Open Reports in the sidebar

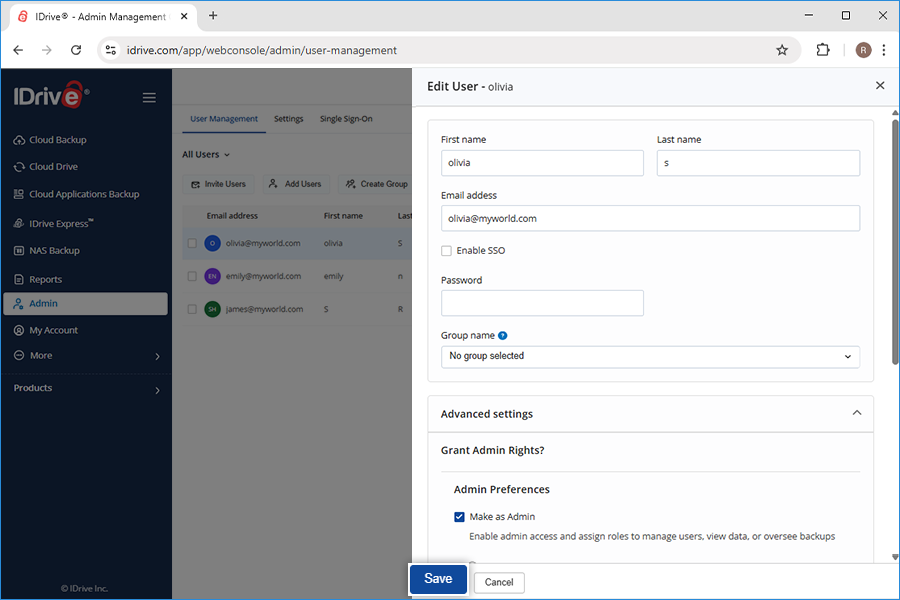(38, 279)
